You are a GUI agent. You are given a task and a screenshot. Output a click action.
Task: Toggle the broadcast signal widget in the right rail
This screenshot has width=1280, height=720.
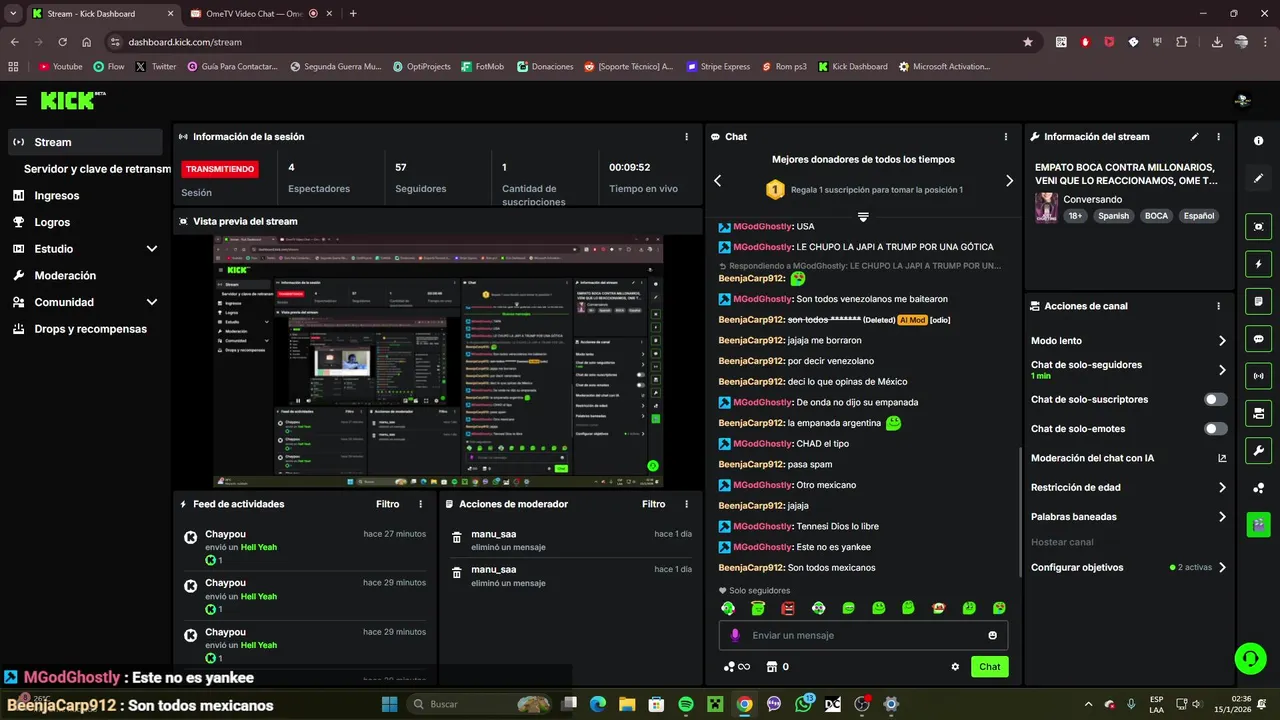[1258, 376]
